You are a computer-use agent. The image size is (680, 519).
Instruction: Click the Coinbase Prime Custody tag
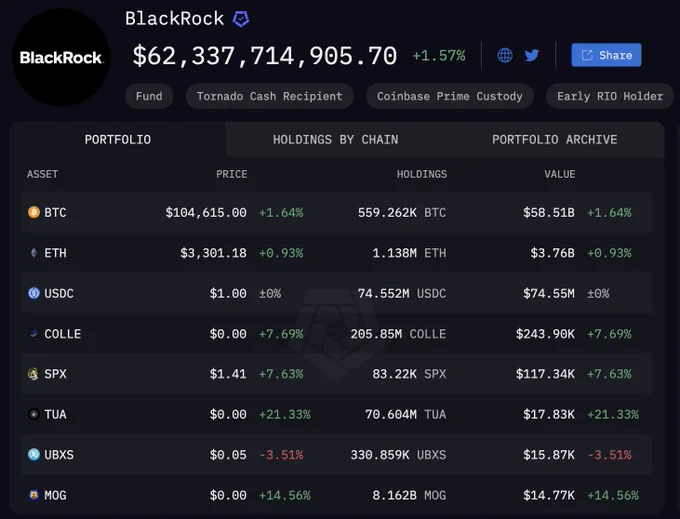[x=450, y=96]
